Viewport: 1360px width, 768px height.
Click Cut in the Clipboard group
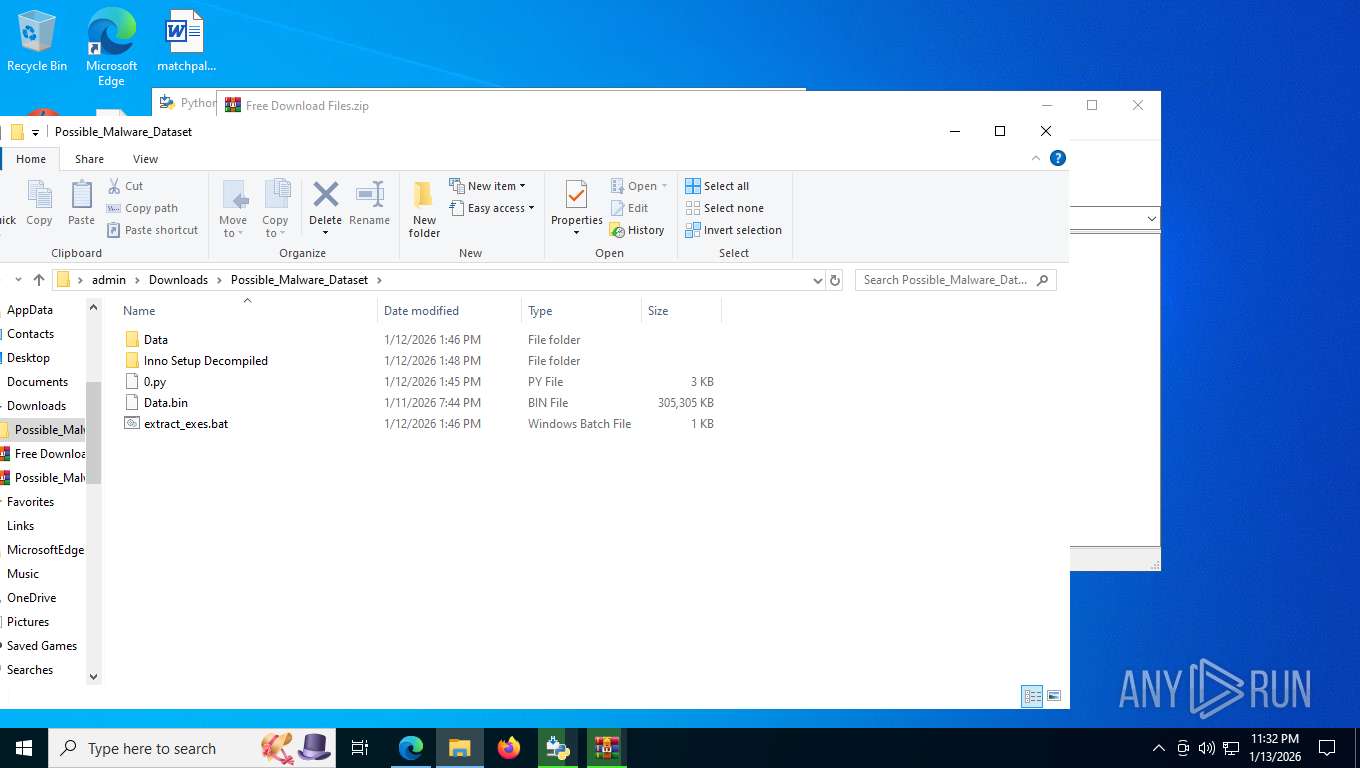(125, 186)
